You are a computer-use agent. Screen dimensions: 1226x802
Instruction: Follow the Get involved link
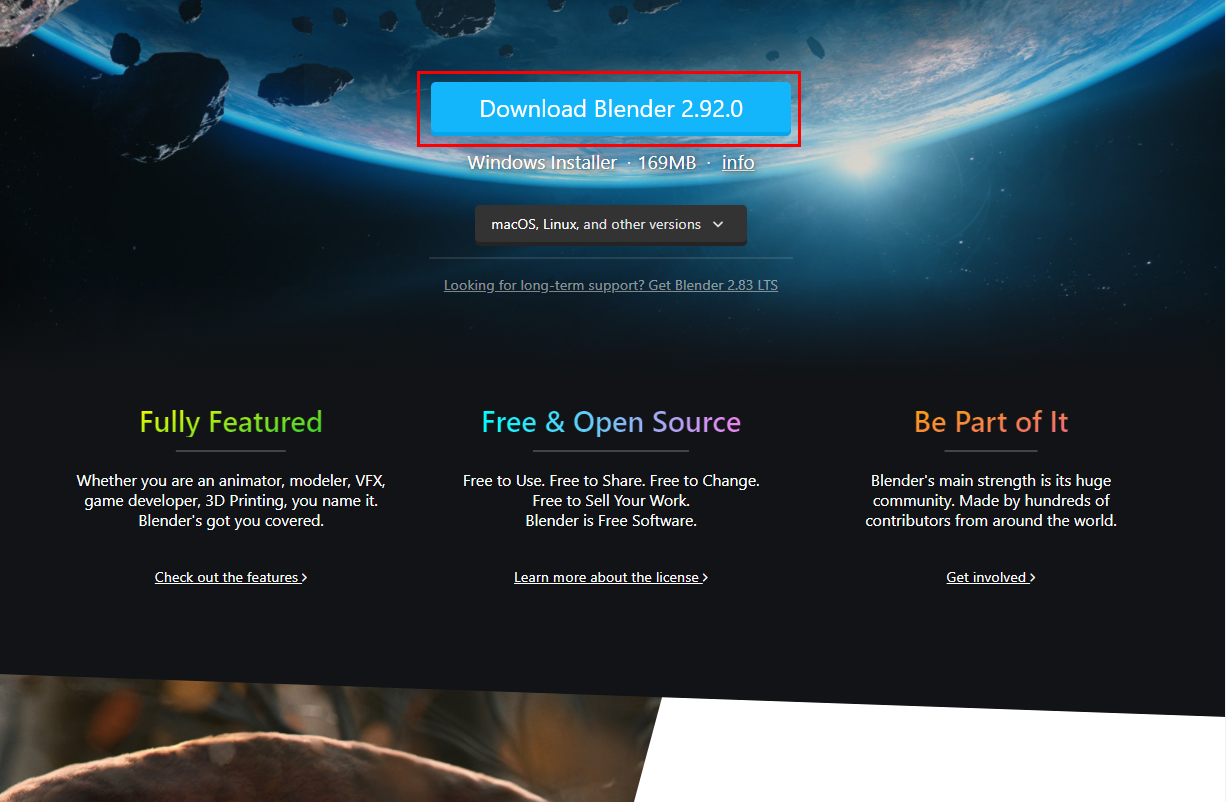[x=991, y=577]
